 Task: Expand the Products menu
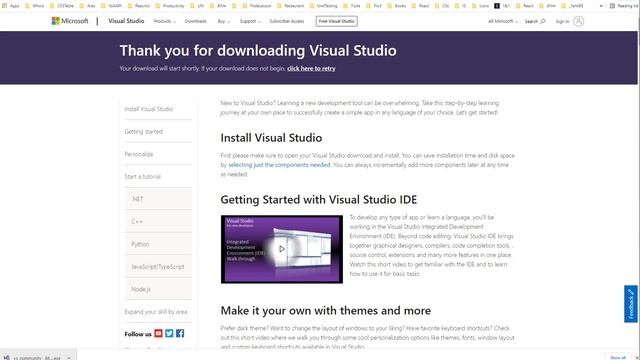[164, 21]
